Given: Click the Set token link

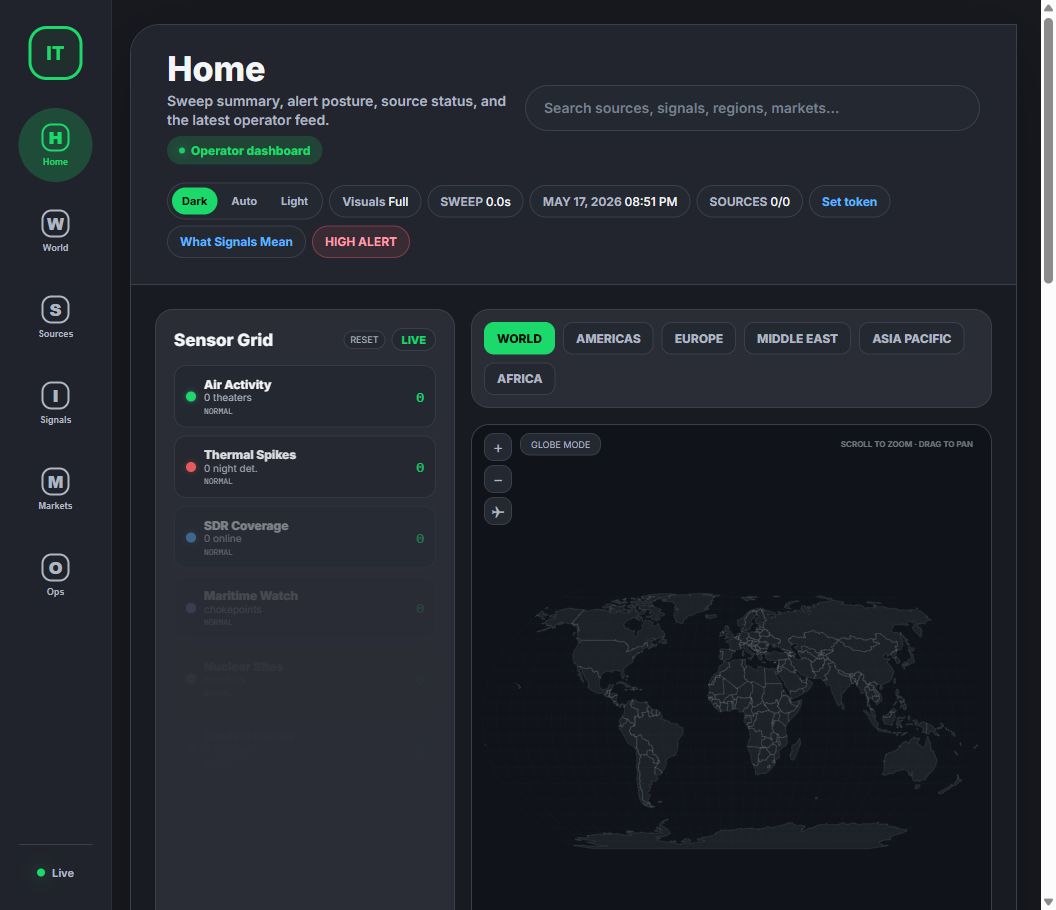Looking at the screenshot, I should pyautogui.click(x=849, y=201).
